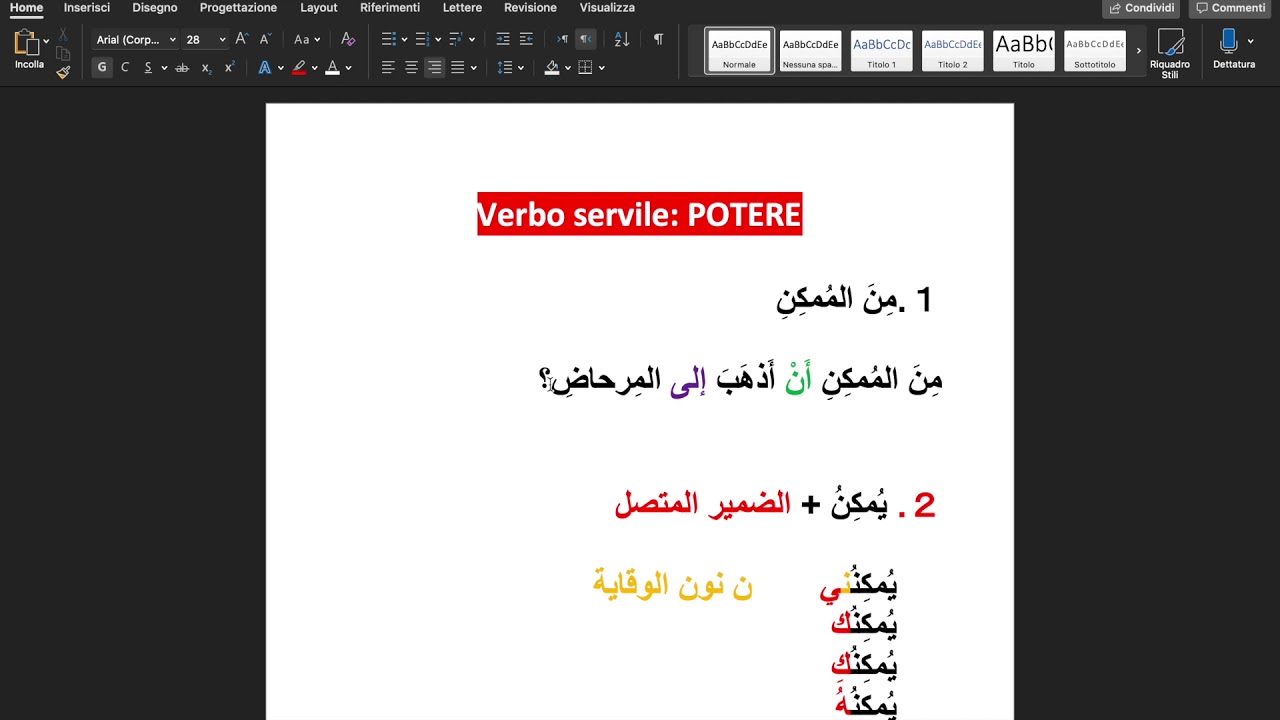Click the multilevel list icon
The image size is (1280, 720).
455,39
